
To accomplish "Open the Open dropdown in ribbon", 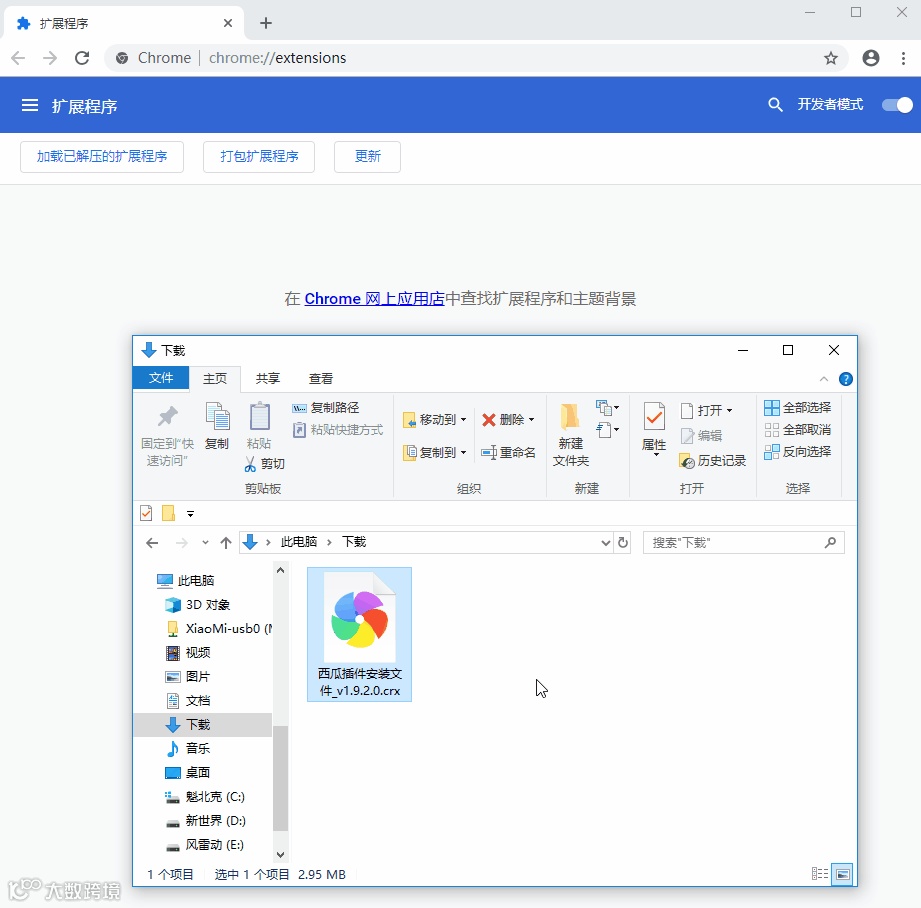I will click(707, 411).
